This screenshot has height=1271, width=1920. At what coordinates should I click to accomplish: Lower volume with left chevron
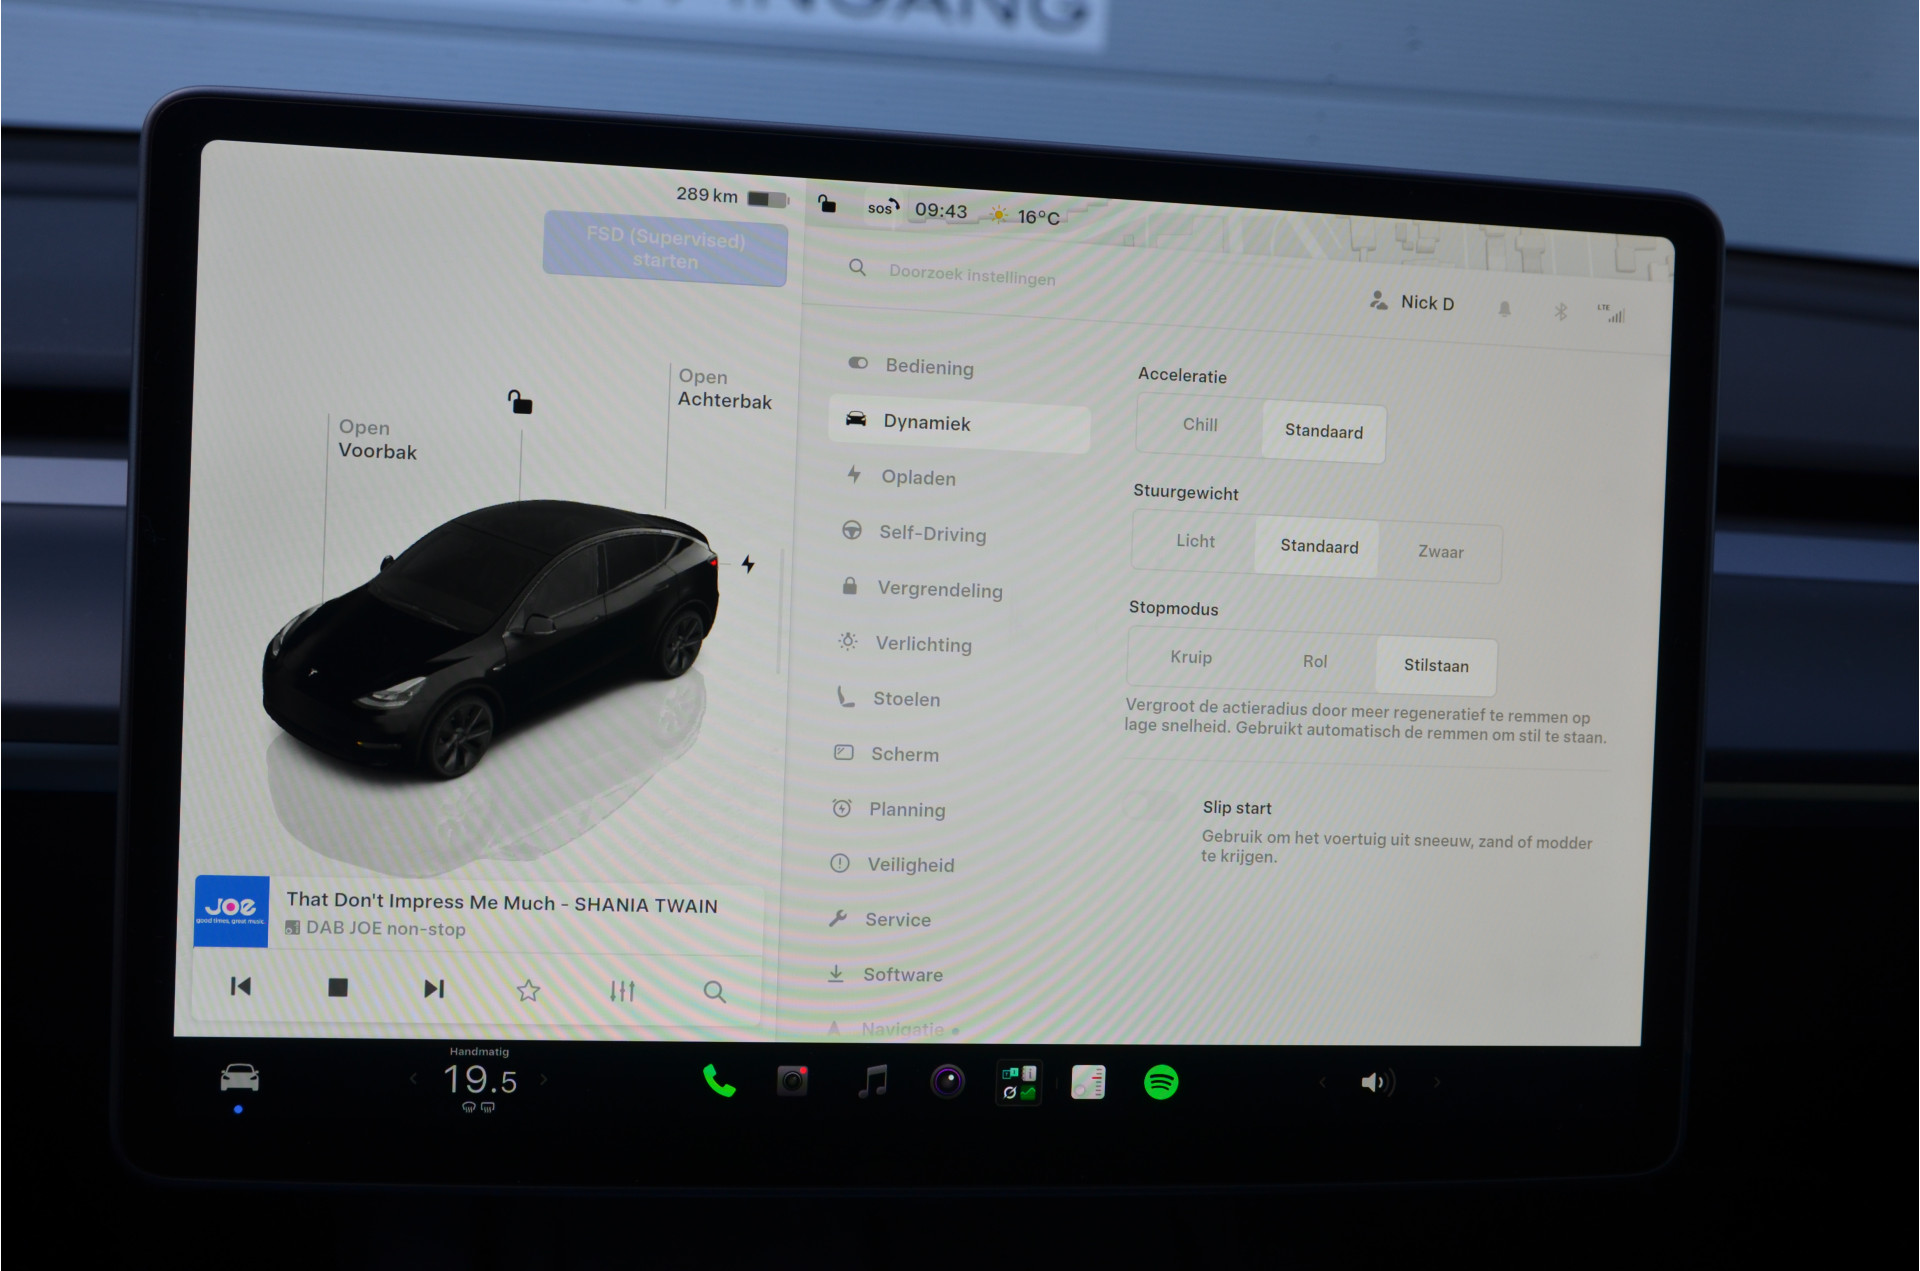coord(1322,1082)
